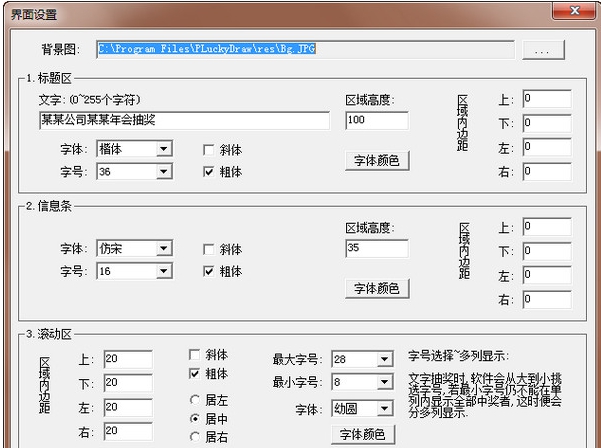Enable 斜体 checkbox in 滚动区
The image size is (601, 448).
click(x=194, y=354)
